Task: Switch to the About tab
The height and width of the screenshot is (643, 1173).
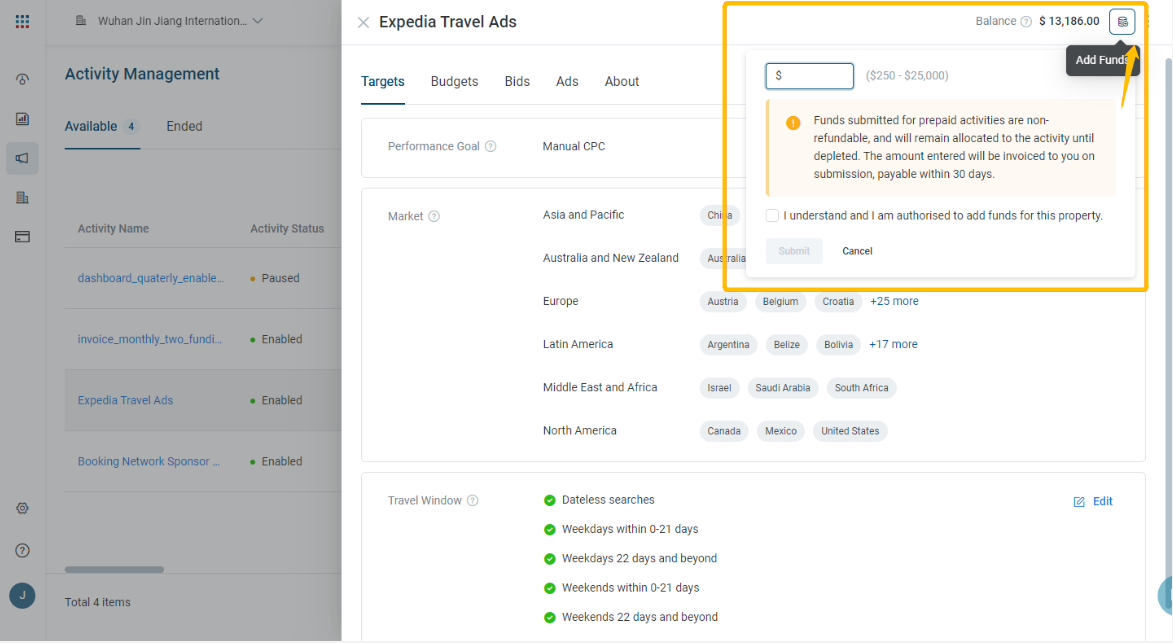Action: click(622, 81)
